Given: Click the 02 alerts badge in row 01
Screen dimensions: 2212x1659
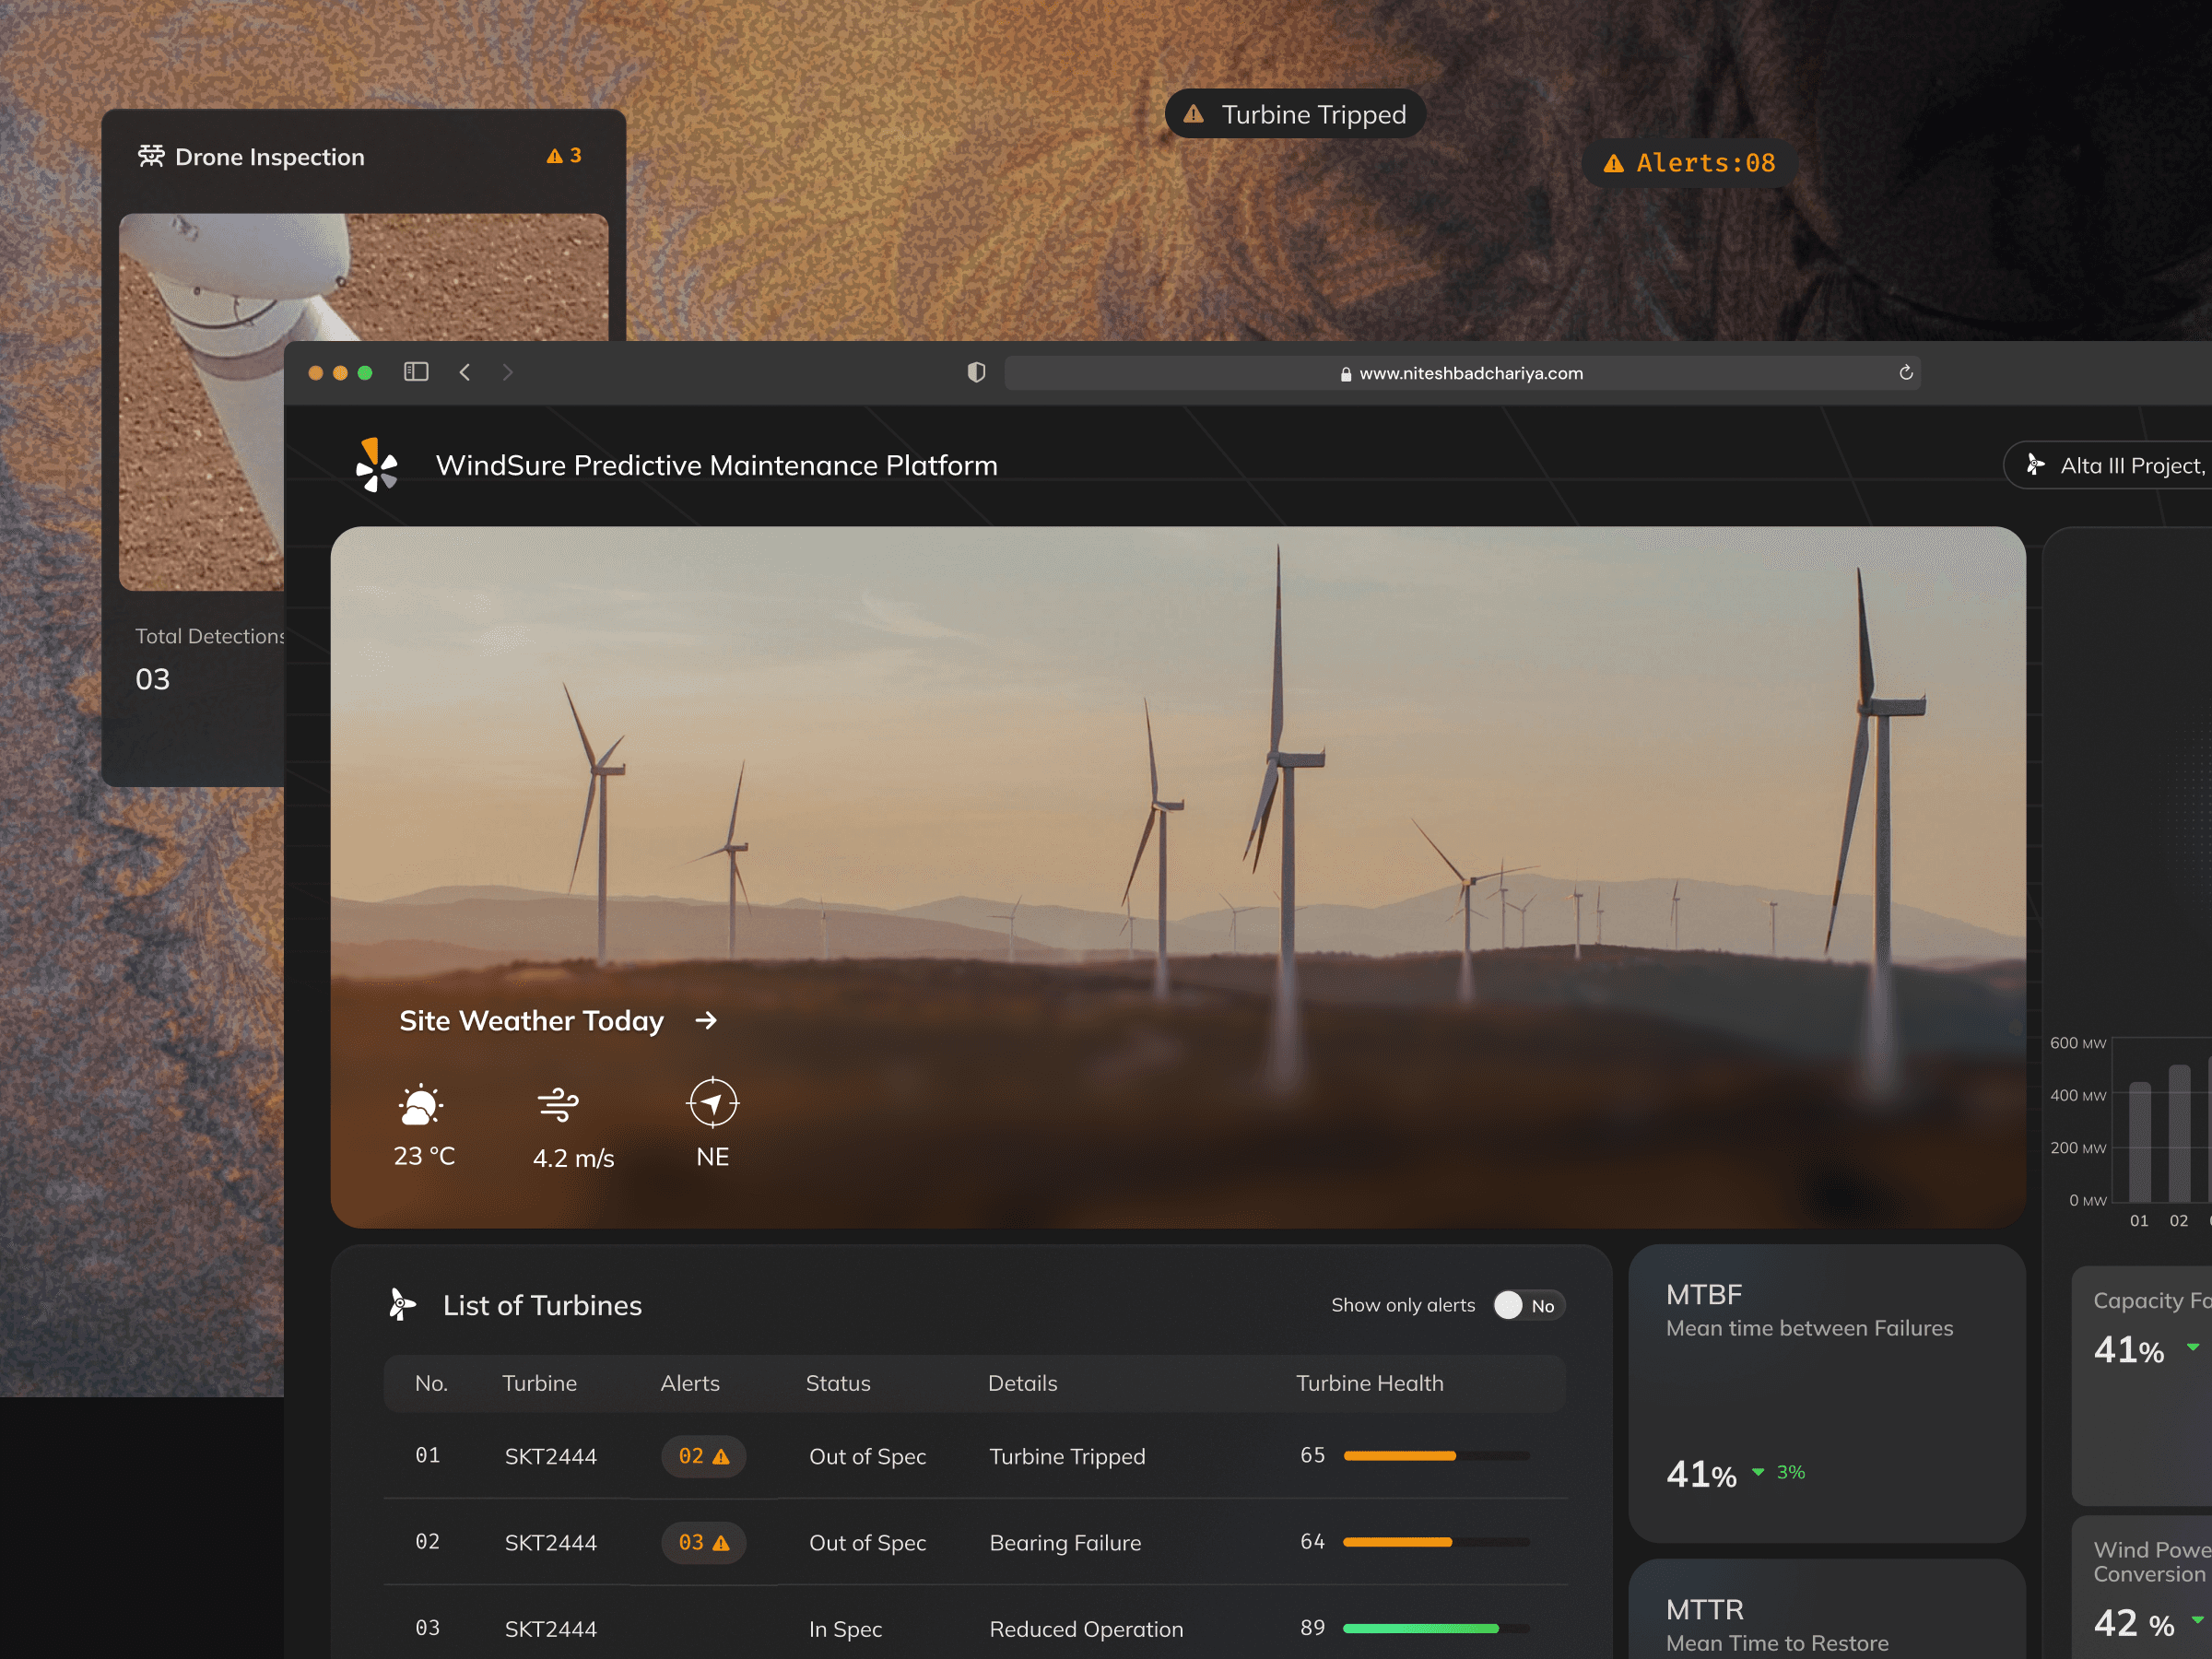Looking at the screenshot, I should 703,1456.
